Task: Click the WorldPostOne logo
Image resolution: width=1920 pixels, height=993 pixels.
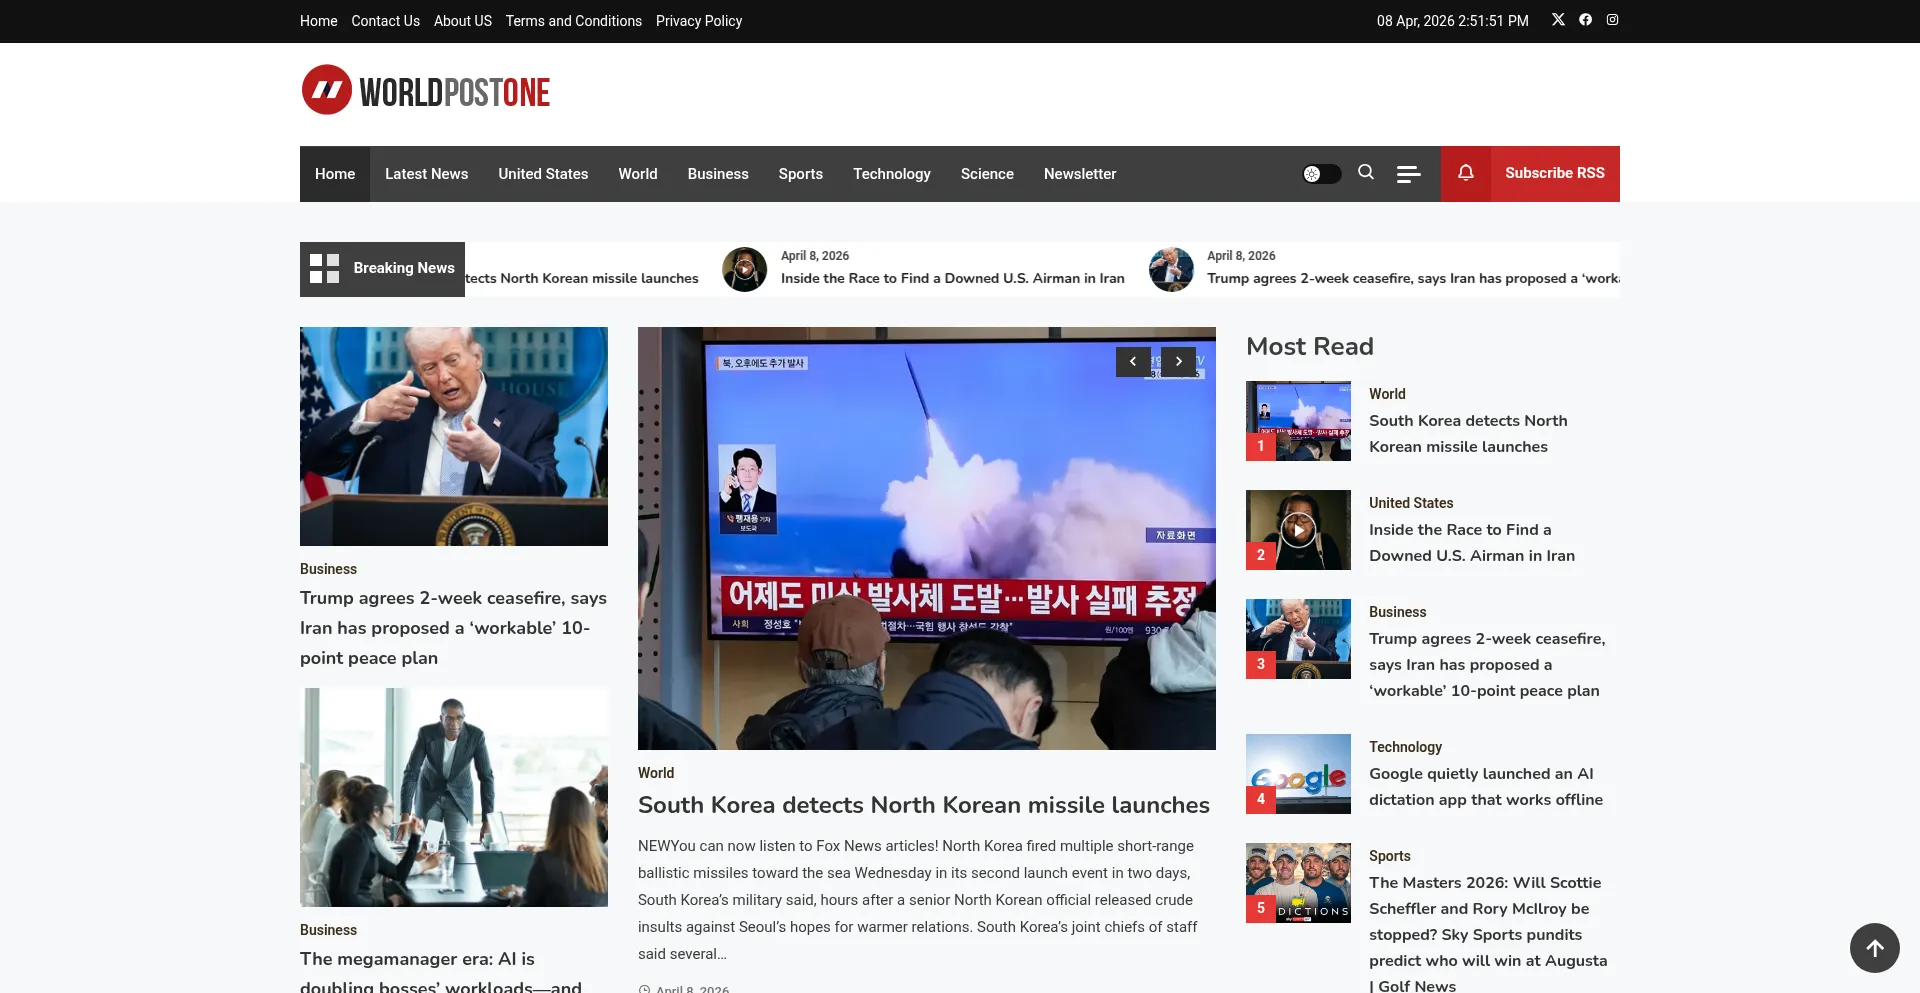Action: pos(426,91)
